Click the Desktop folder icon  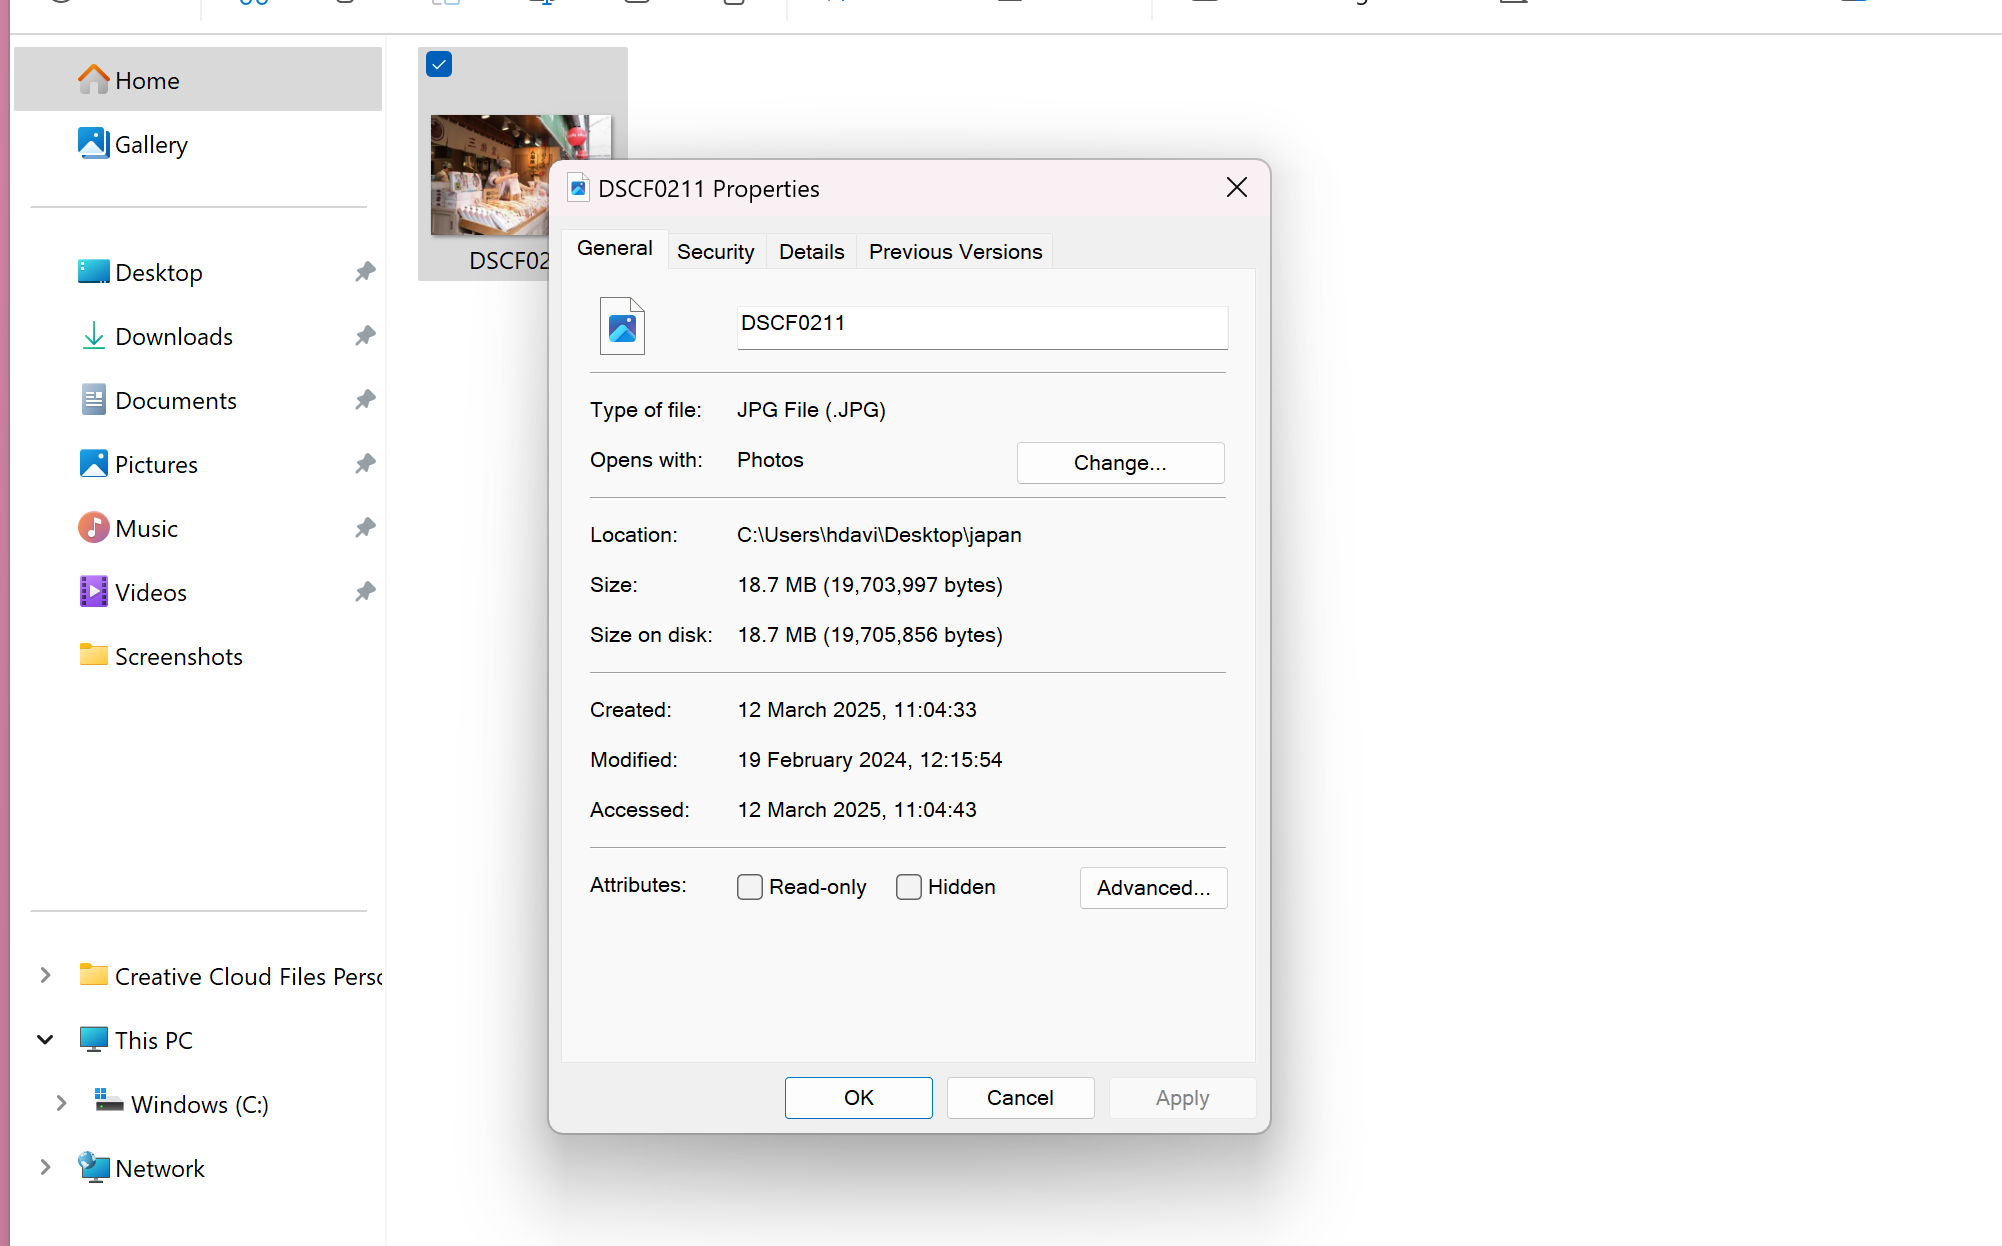(93, 271)
